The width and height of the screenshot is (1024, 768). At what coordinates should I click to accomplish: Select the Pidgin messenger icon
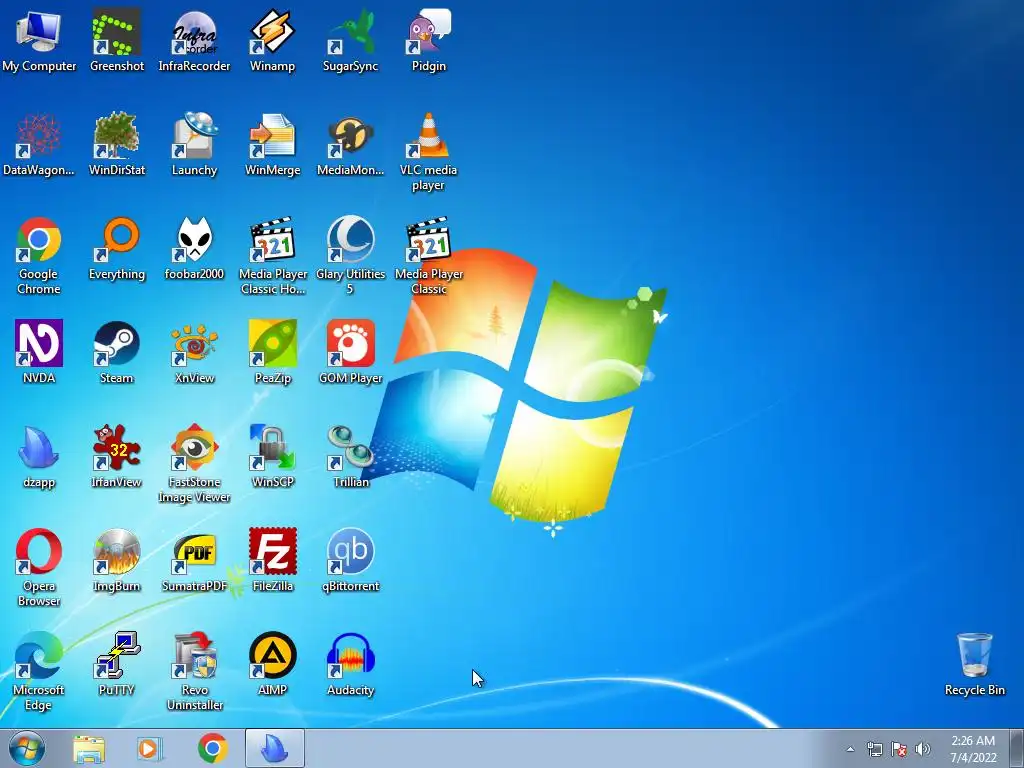click(x=428, y=33)
